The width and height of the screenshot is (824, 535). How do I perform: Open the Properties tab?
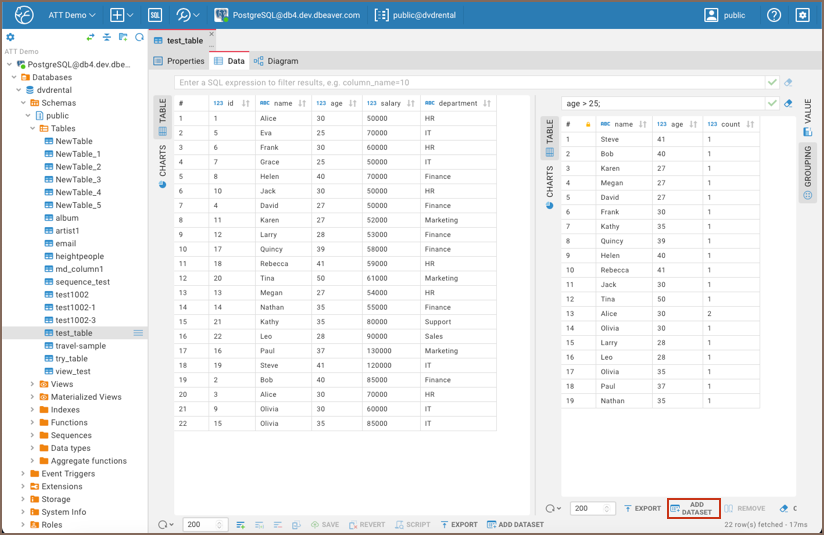pyautogui.click(x=179, y=61)
